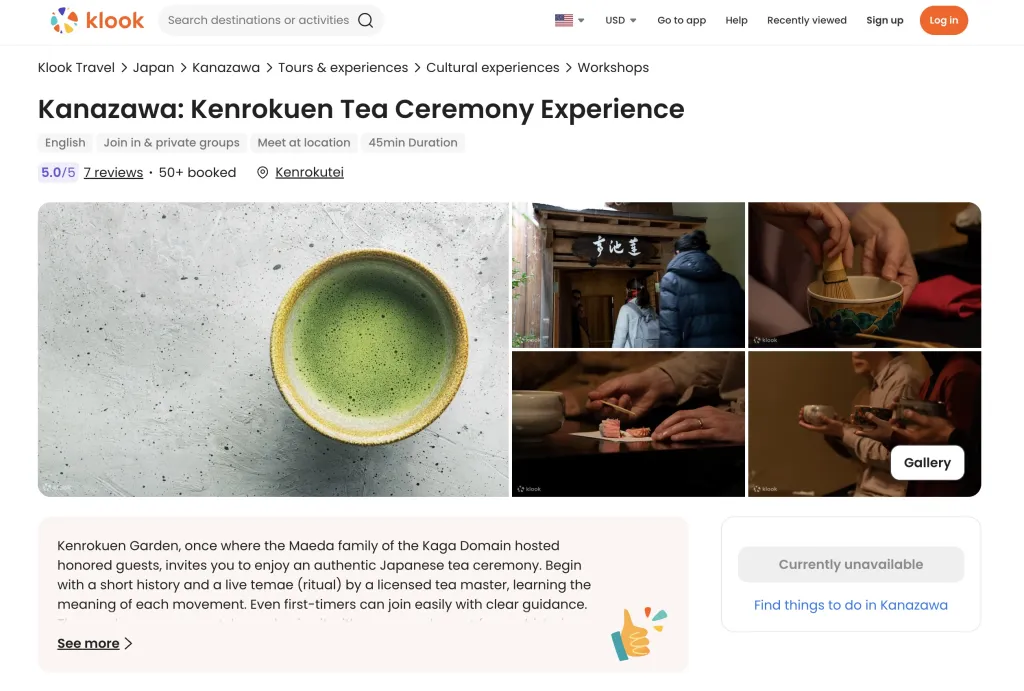Click Find things to do in Kanazawa
Viewport: 1024px width, 691px height.
coord(850,605)
